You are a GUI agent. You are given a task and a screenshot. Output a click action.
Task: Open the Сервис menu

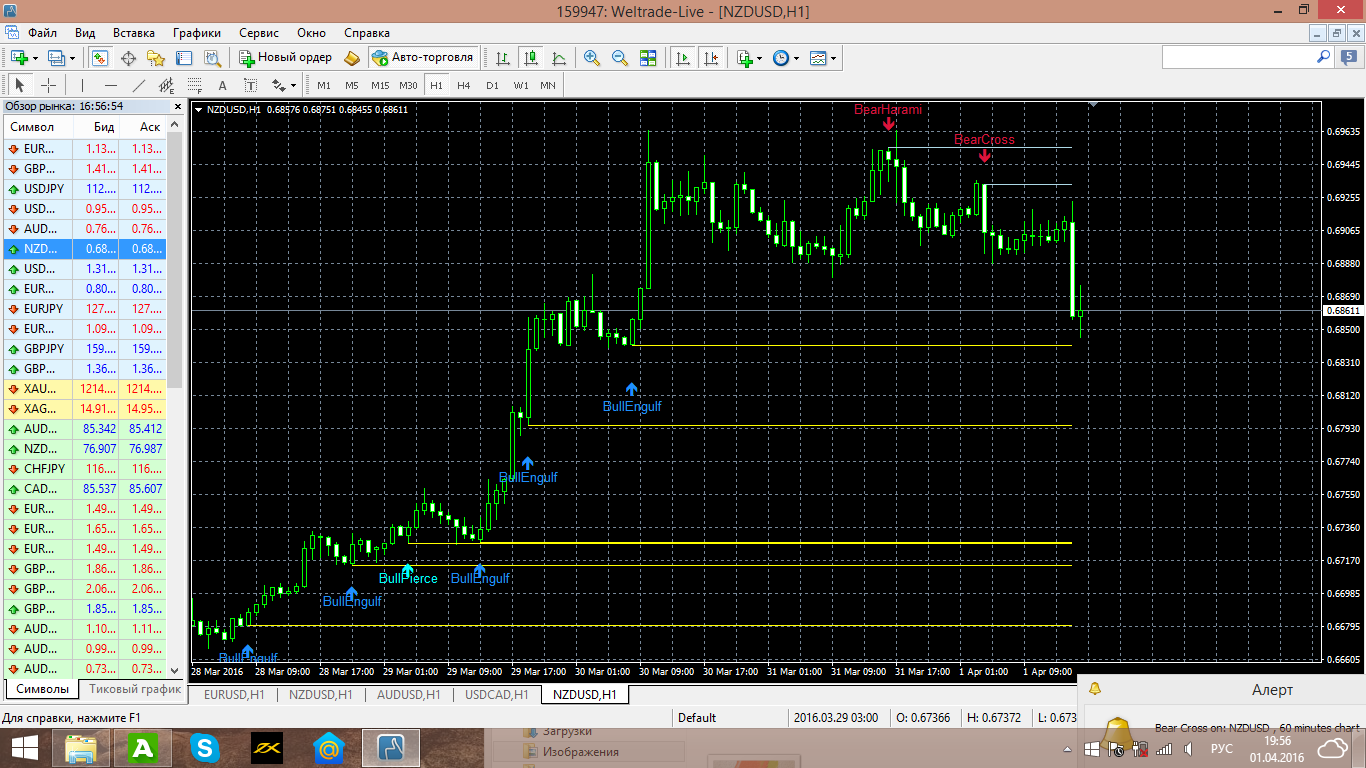point(259,33)
